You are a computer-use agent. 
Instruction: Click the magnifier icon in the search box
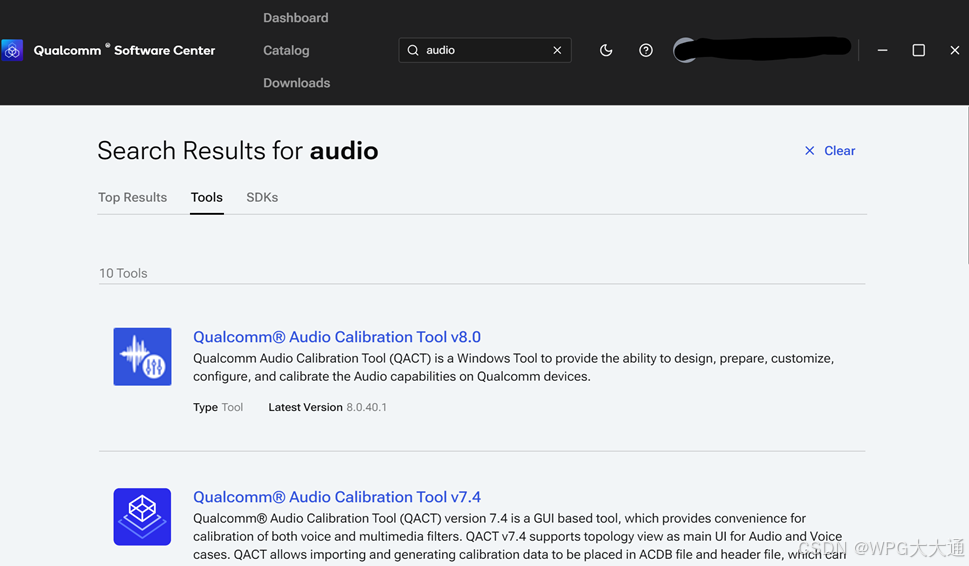413,50
